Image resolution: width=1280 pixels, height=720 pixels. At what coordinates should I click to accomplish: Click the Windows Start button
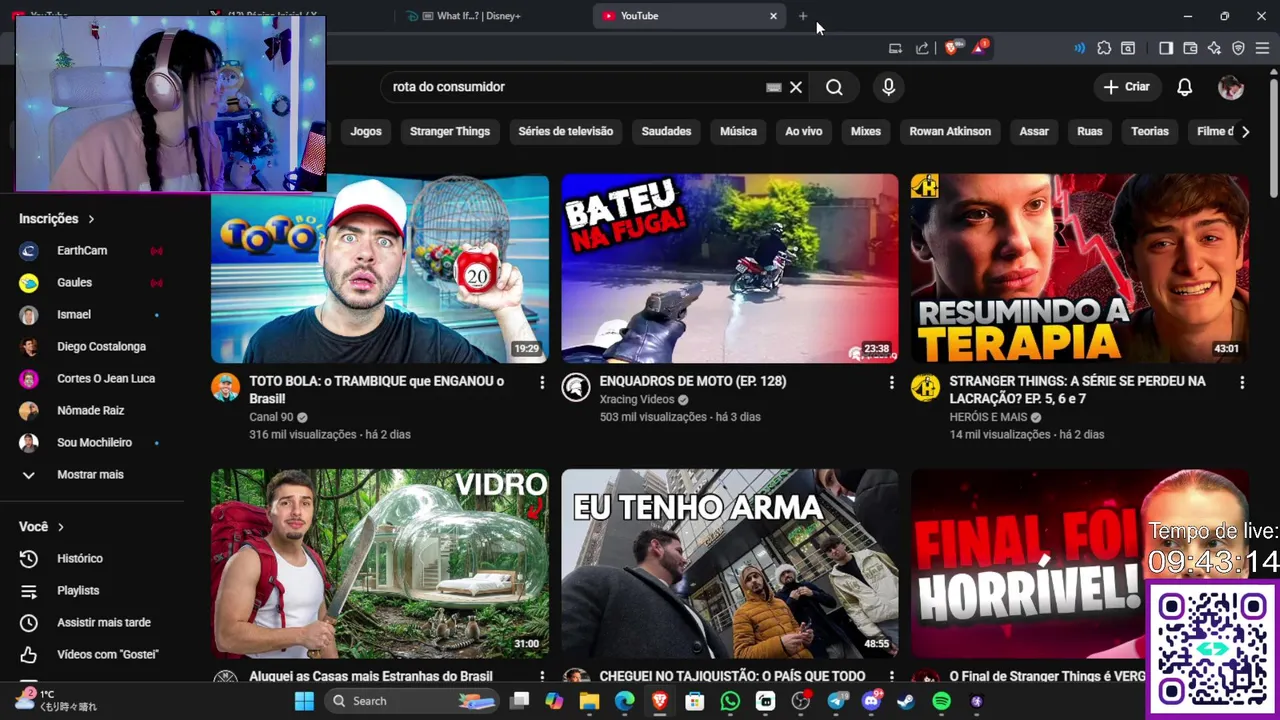(304, 701)
